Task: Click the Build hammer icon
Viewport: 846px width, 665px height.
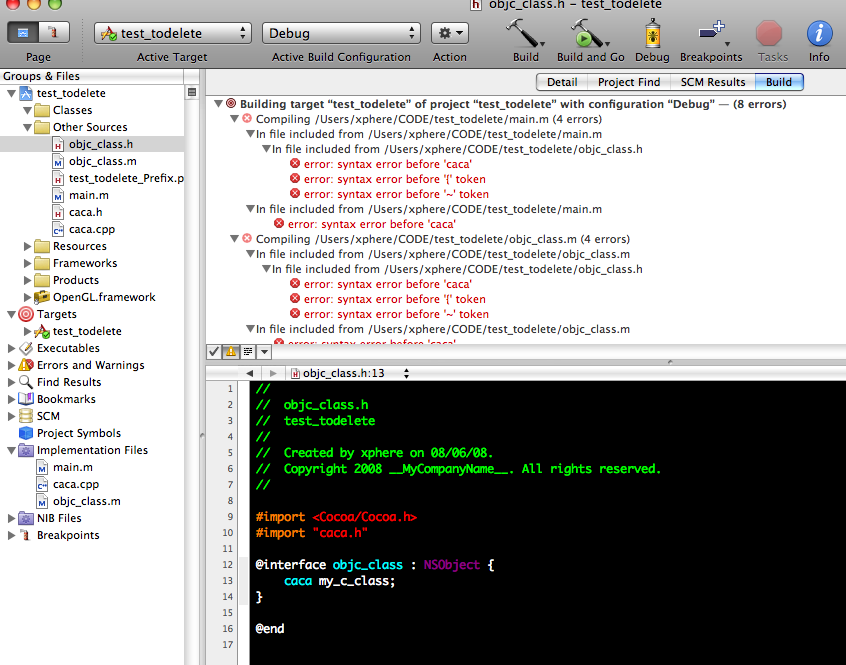Action: 523,33
